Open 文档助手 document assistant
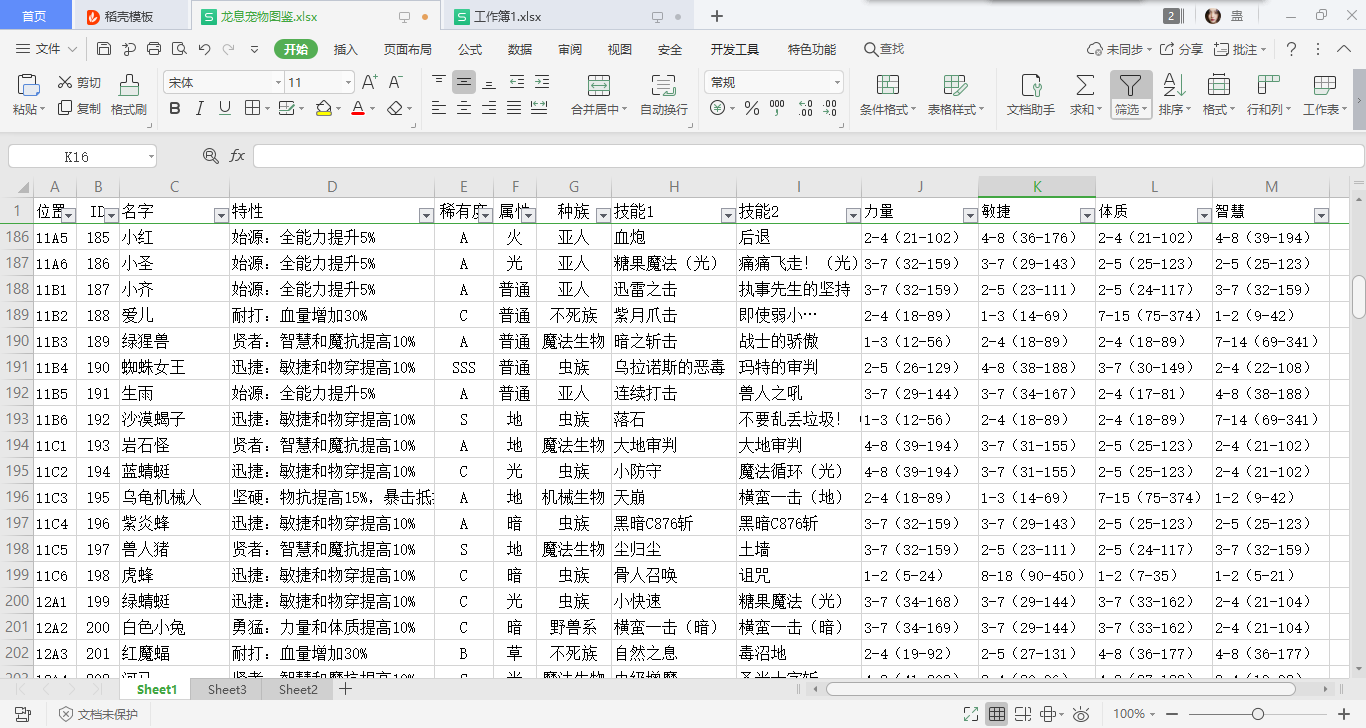The height and width of the screenshot is (728, 1366). pyautogui.click(x=1030, y=96)
